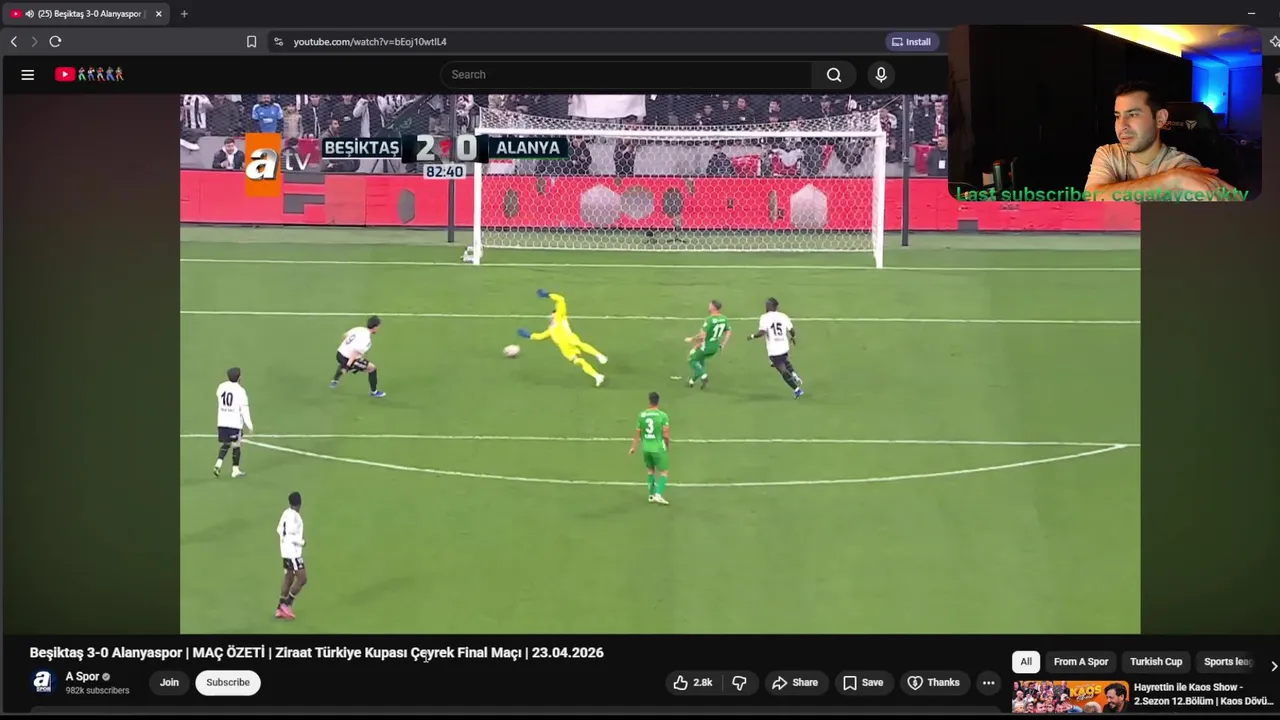This screenshot has height=720, width=1280.
Task: Open the A Spor channel avatar
Action: 42,682
